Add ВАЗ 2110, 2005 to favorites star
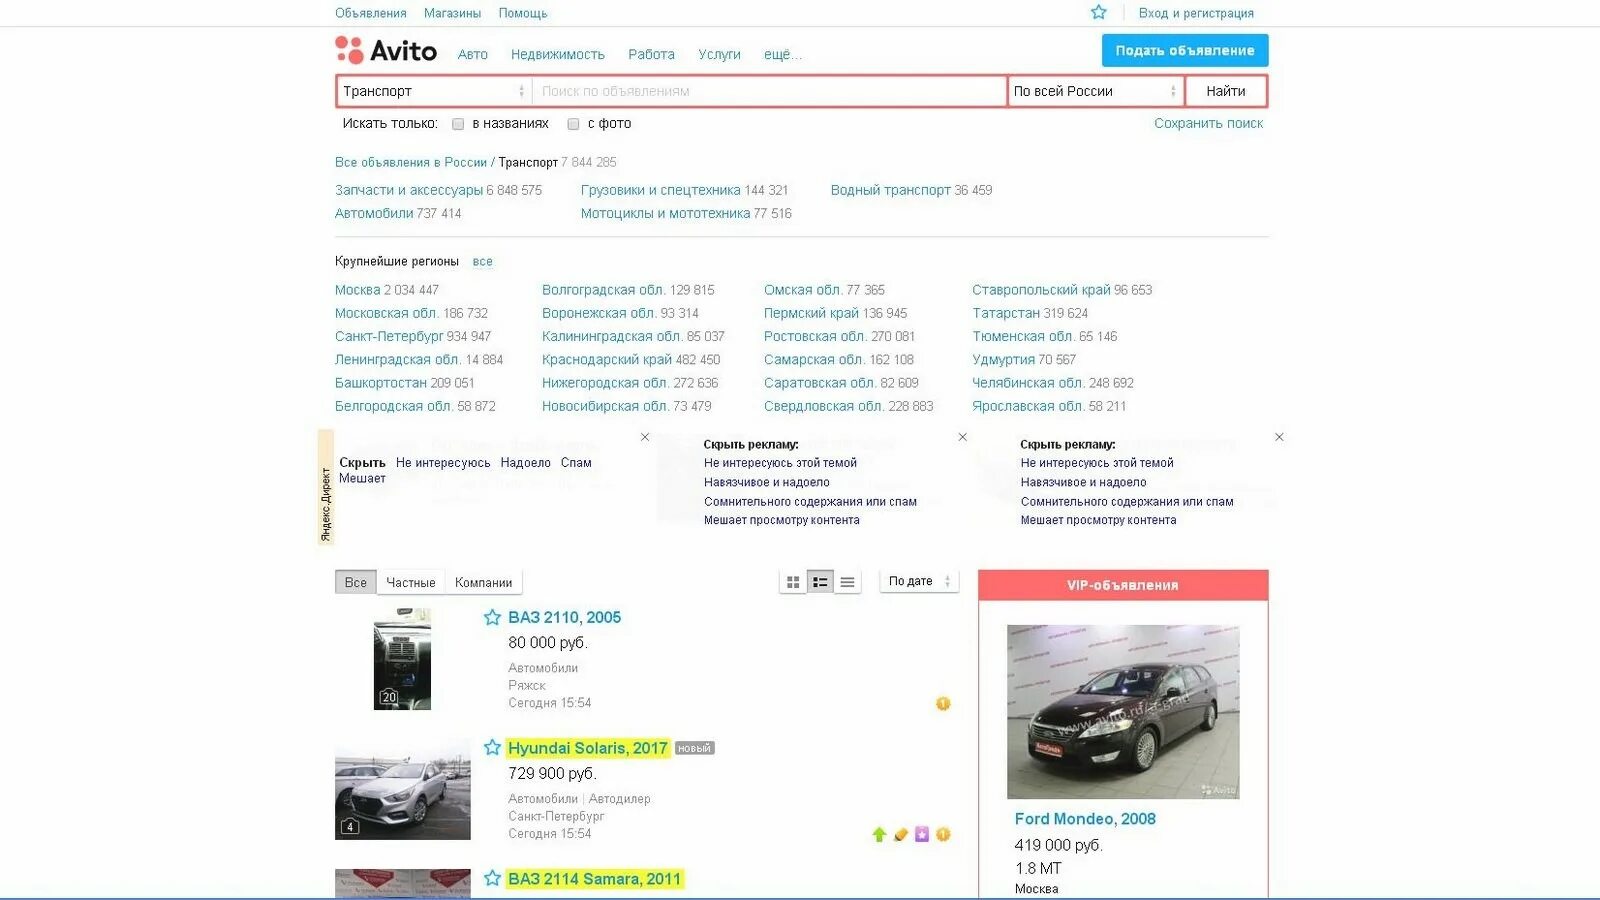The height and width of the screenshot is (900, 1600). click(x=492, y=617)
